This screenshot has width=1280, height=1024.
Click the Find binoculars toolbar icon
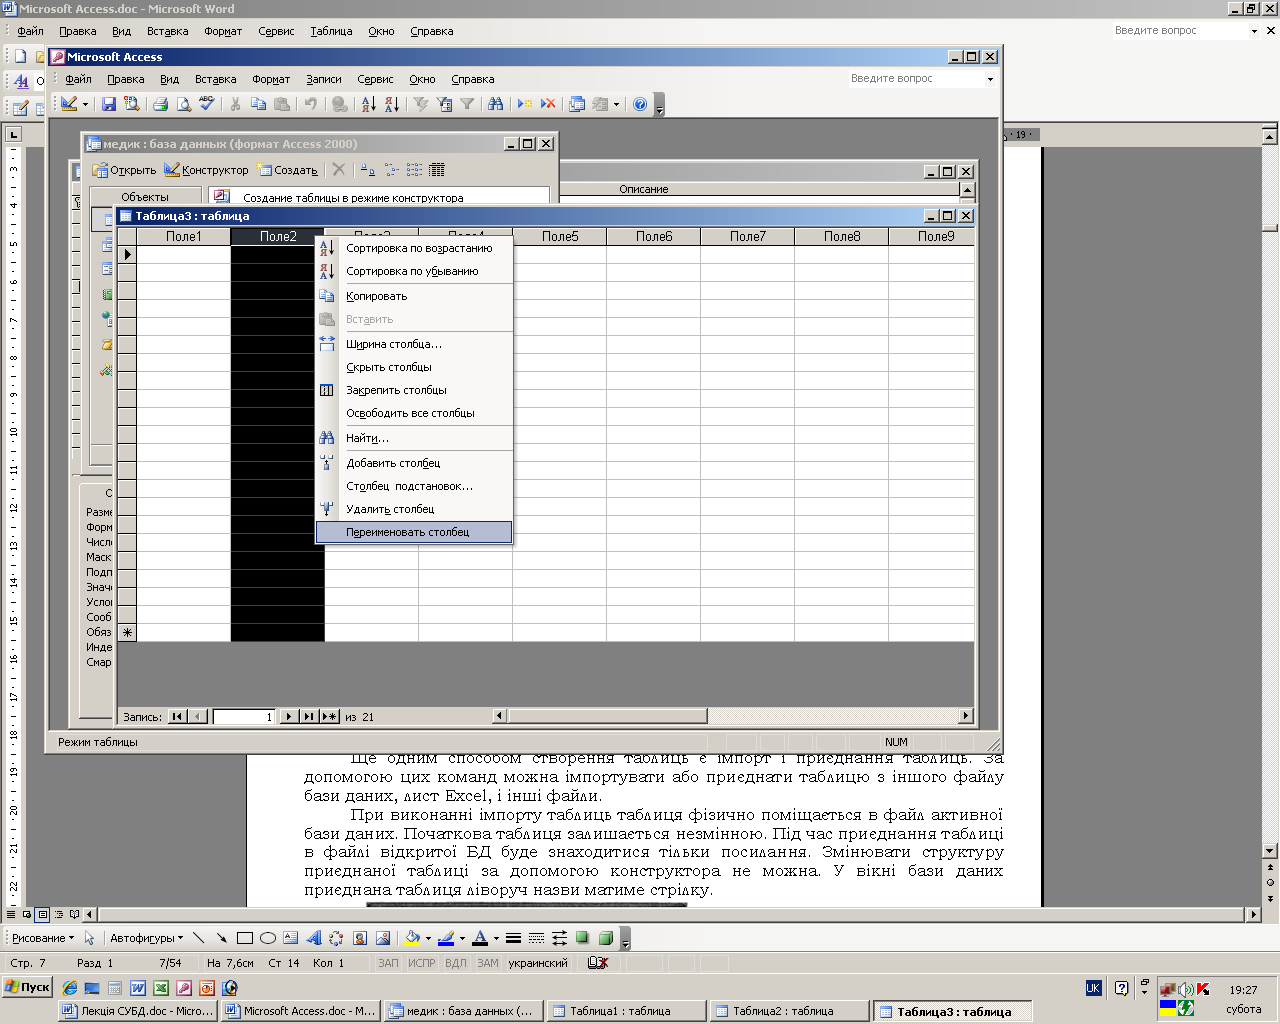pyautogui.click(x=495, y=104)
